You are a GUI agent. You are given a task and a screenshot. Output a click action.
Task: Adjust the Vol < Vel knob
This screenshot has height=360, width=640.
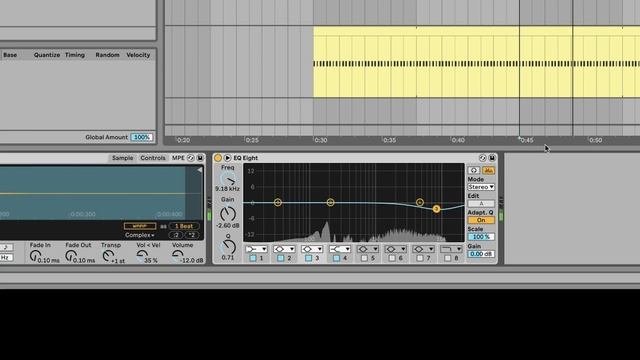click(x=142, y=256)
